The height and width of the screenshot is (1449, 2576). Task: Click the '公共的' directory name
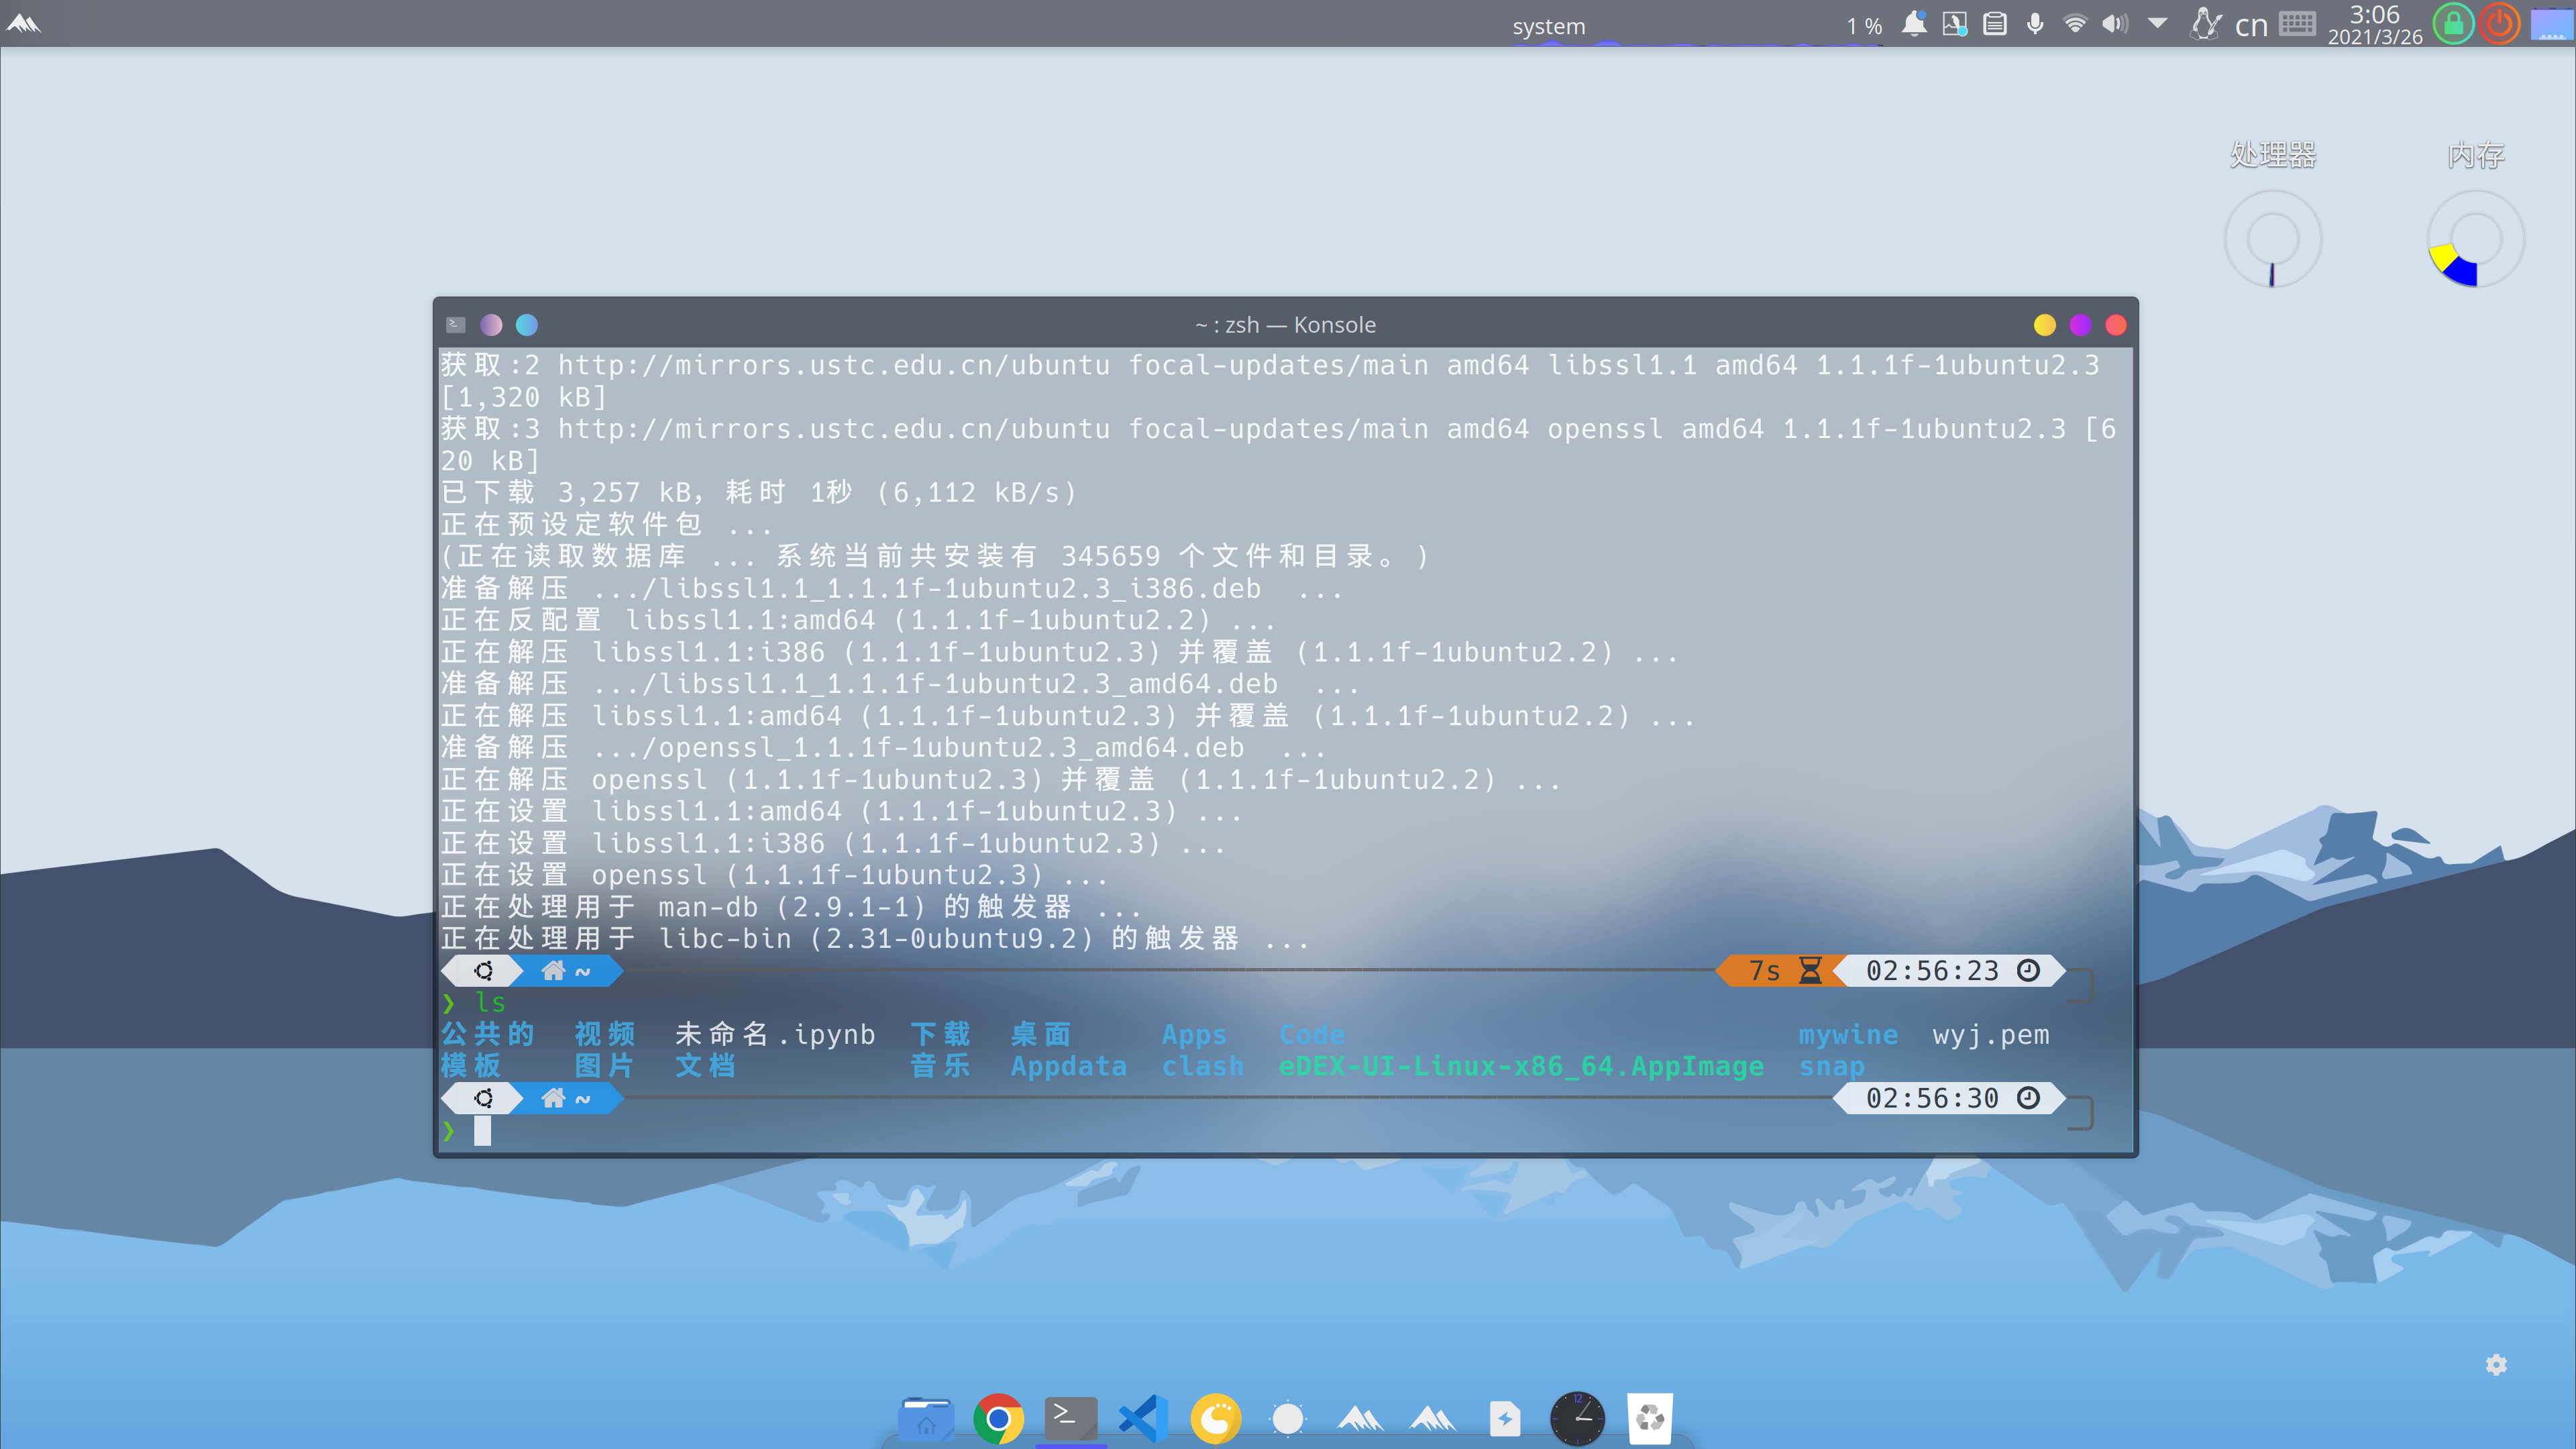click(x=488, y=1034)
